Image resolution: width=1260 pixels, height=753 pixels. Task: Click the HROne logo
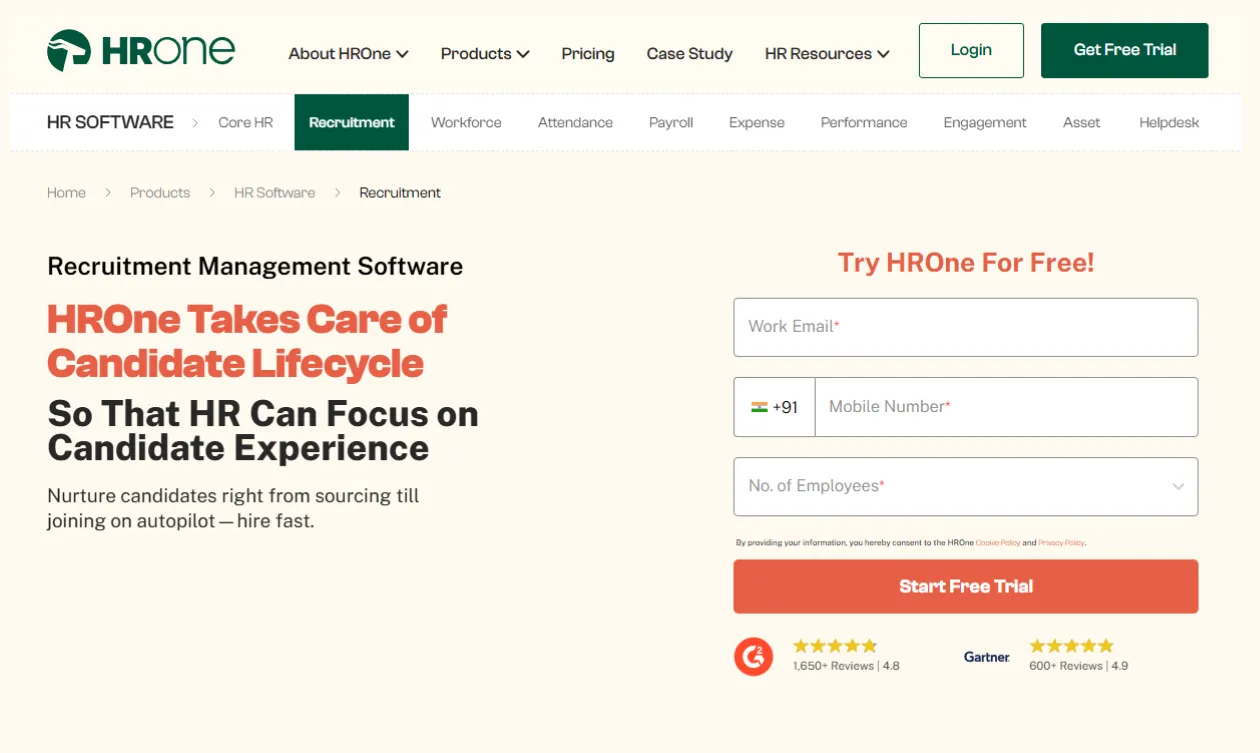tap(141, 50)
